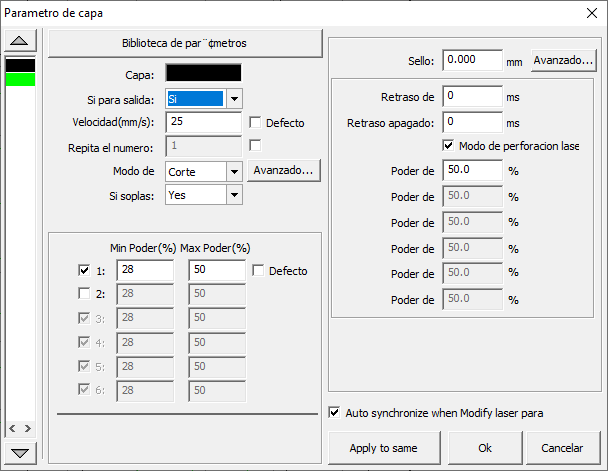
Task: Click Avanzado button beside Sello field
Action: [563, 61]
